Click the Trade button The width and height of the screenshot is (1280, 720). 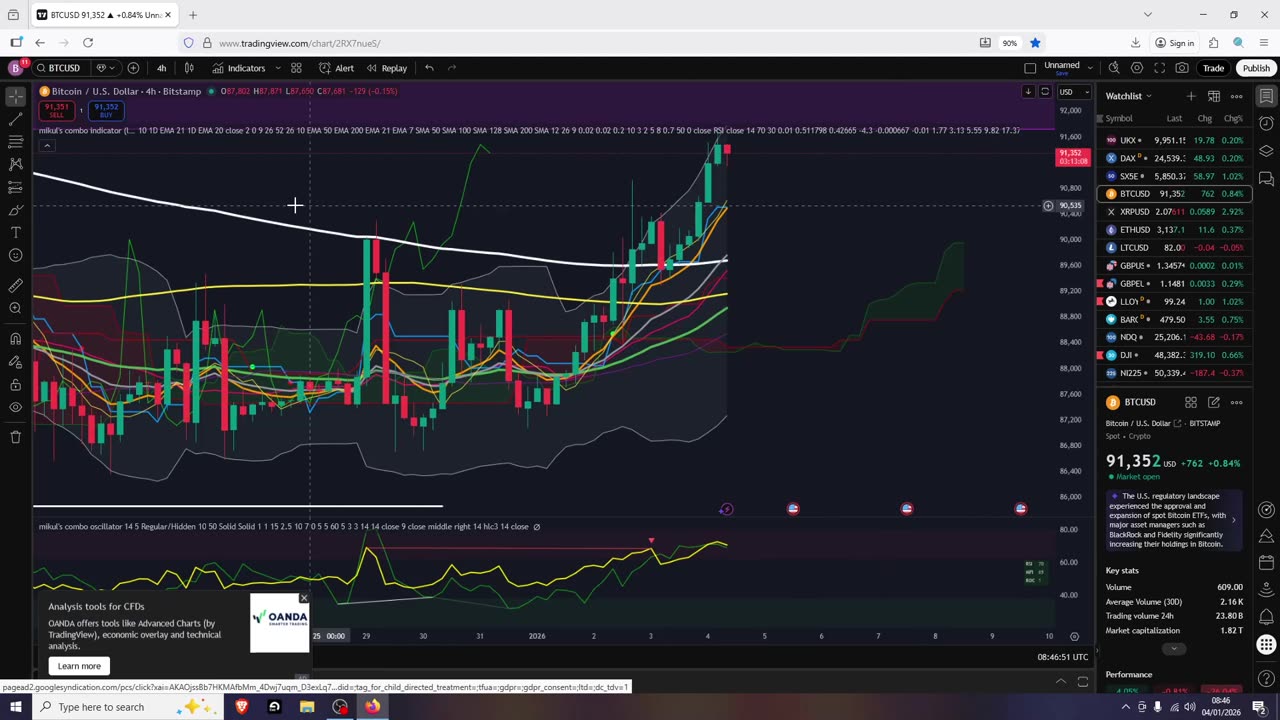tap(1213, 68)
